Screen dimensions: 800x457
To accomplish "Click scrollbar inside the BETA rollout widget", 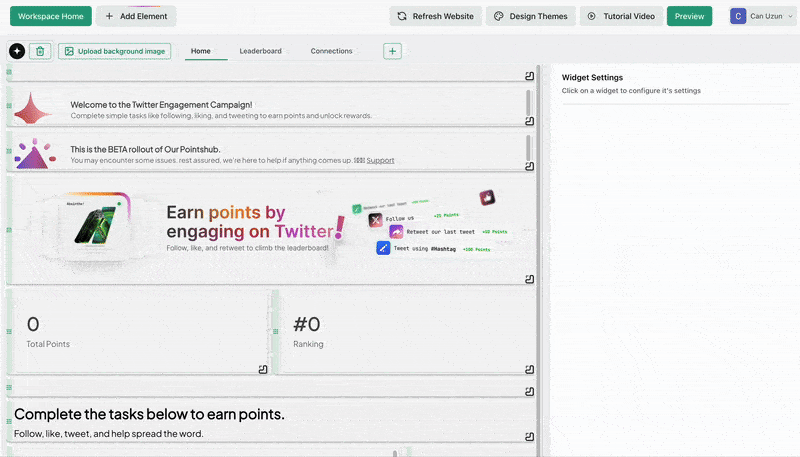I will coord(528,148).
